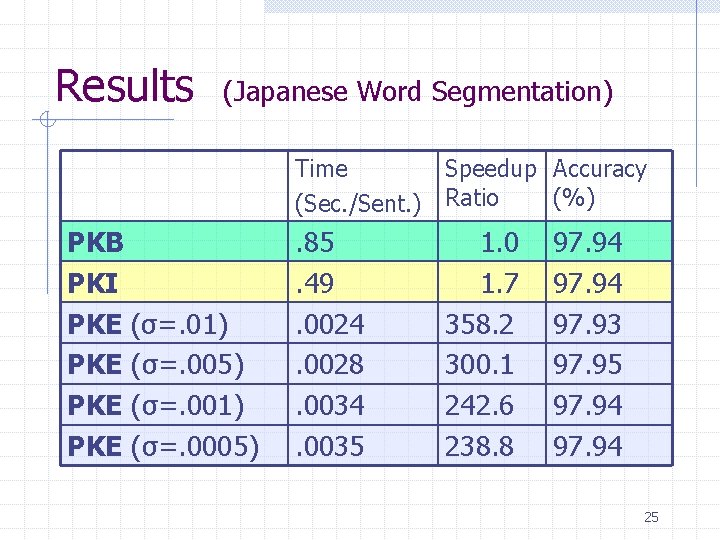Click the time value '.0028'
This screenshot has width=720, height=540.
tap(330, 364)
